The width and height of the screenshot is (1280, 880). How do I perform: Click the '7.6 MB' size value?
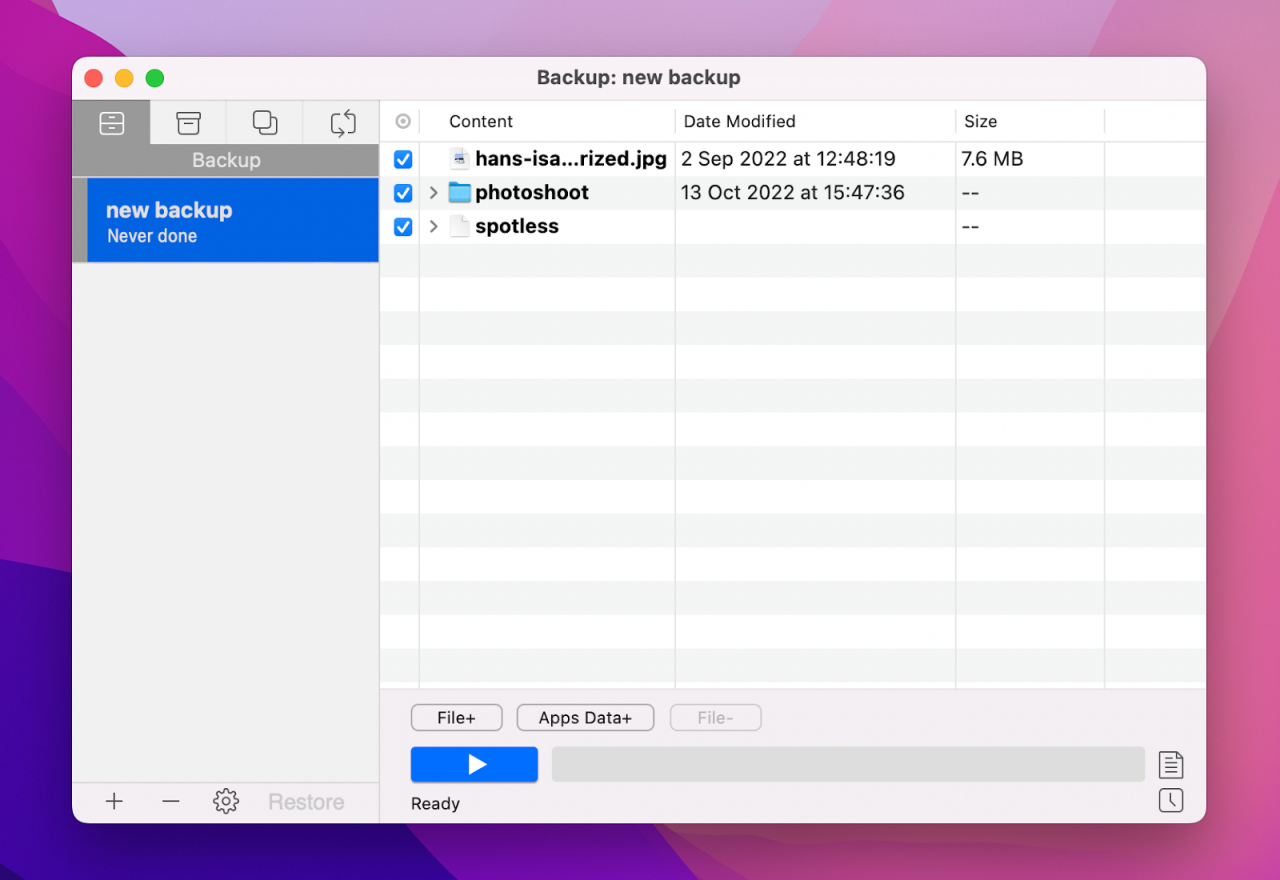click(992, 159)
